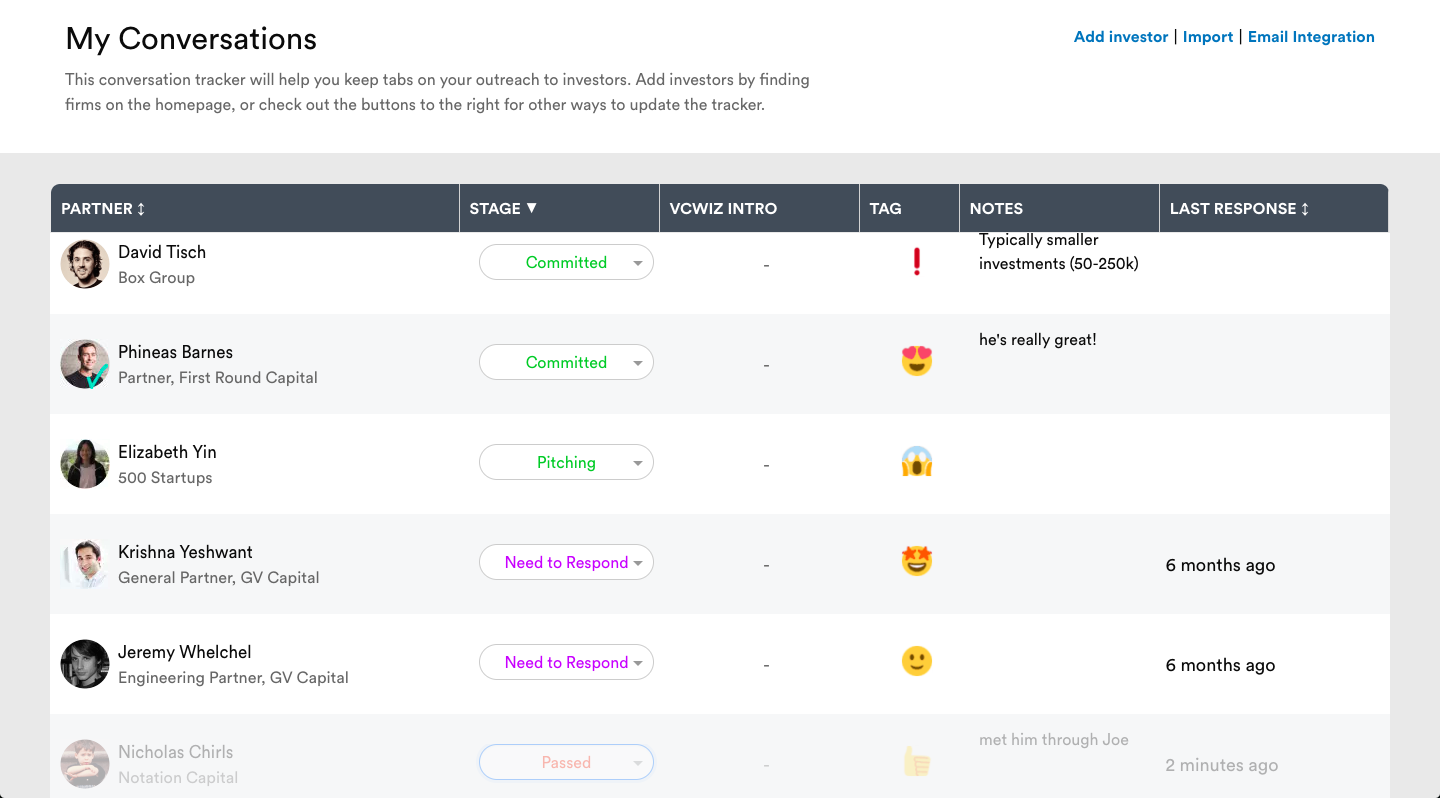1440x798 pixels.
Task: Open the Committed stage dropdown for David Tisch
Action: (x=566, y=262)
